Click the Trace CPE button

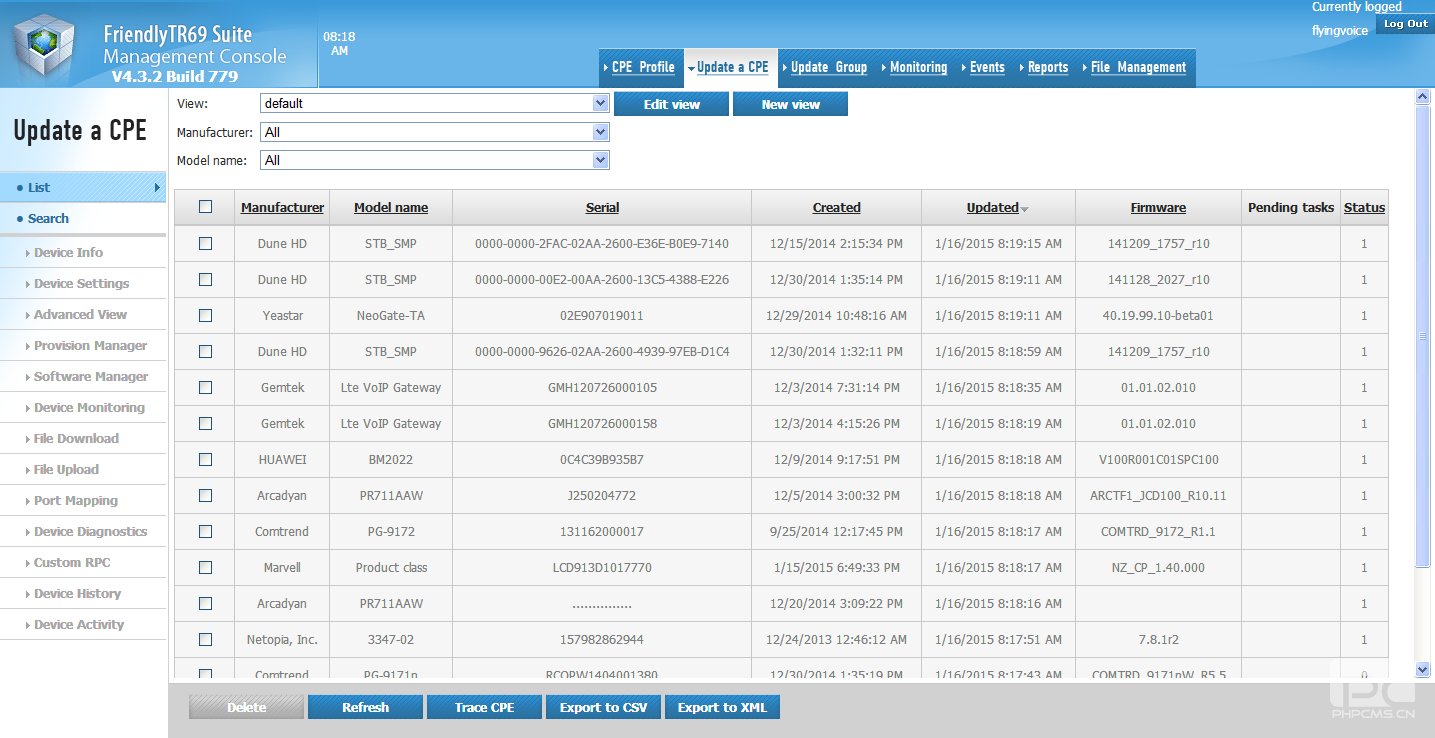[484, 707]
